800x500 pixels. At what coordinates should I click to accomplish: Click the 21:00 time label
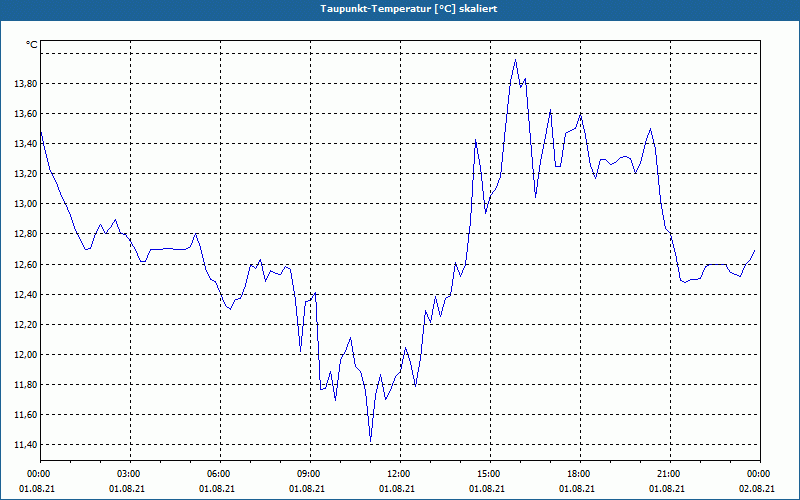(670, 474)
